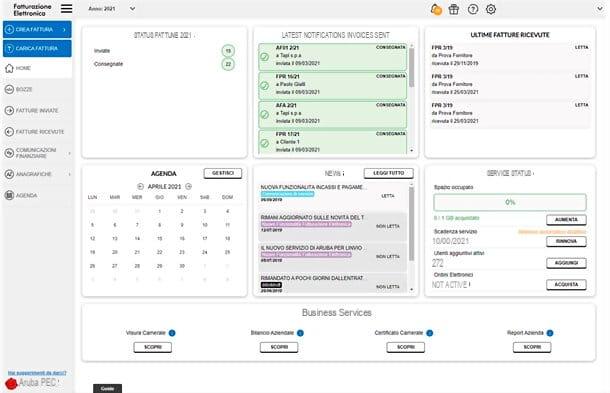Click the Inviate count circle badge
Screen dimensions: 610x393
228,51
